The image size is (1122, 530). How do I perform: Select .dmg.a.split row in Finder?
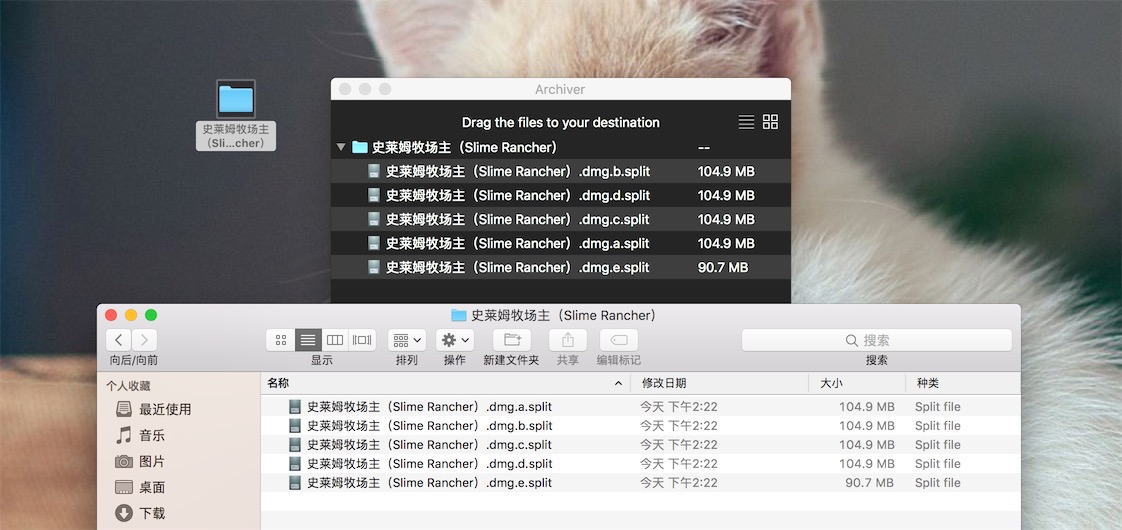coord(640,407)
